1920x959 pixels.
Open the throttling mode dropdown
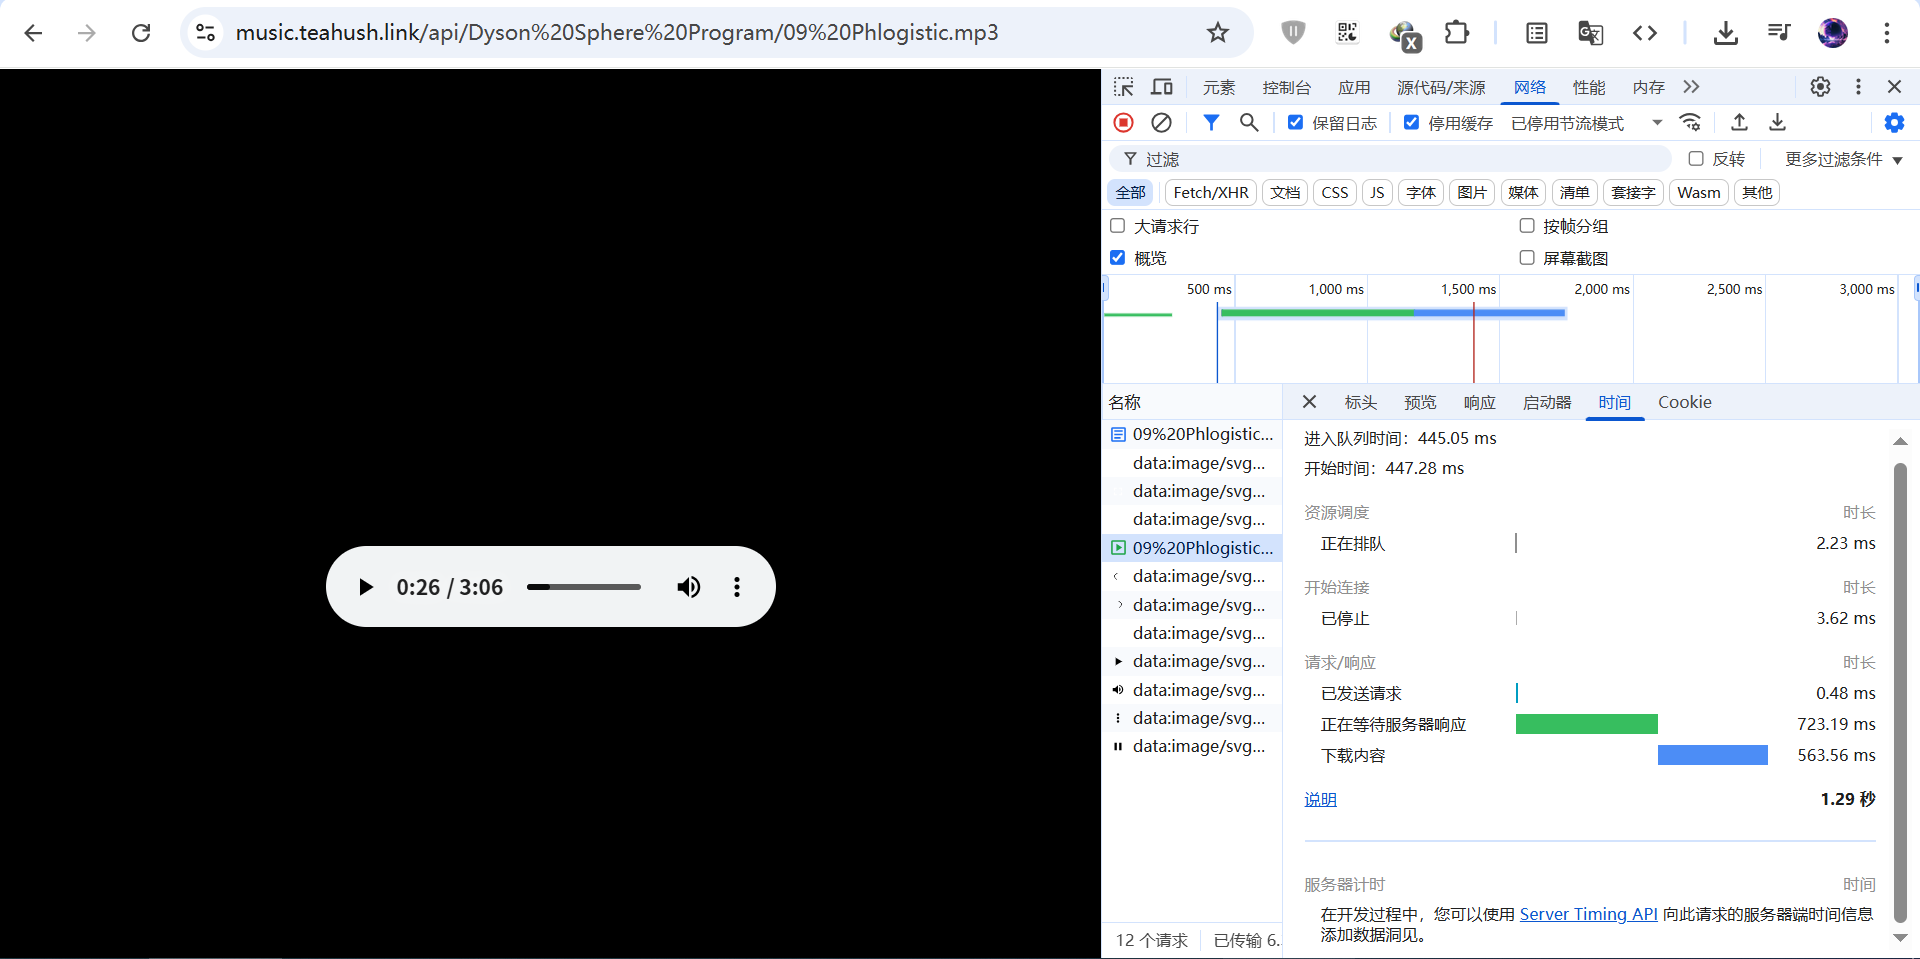pos(1586,123)
